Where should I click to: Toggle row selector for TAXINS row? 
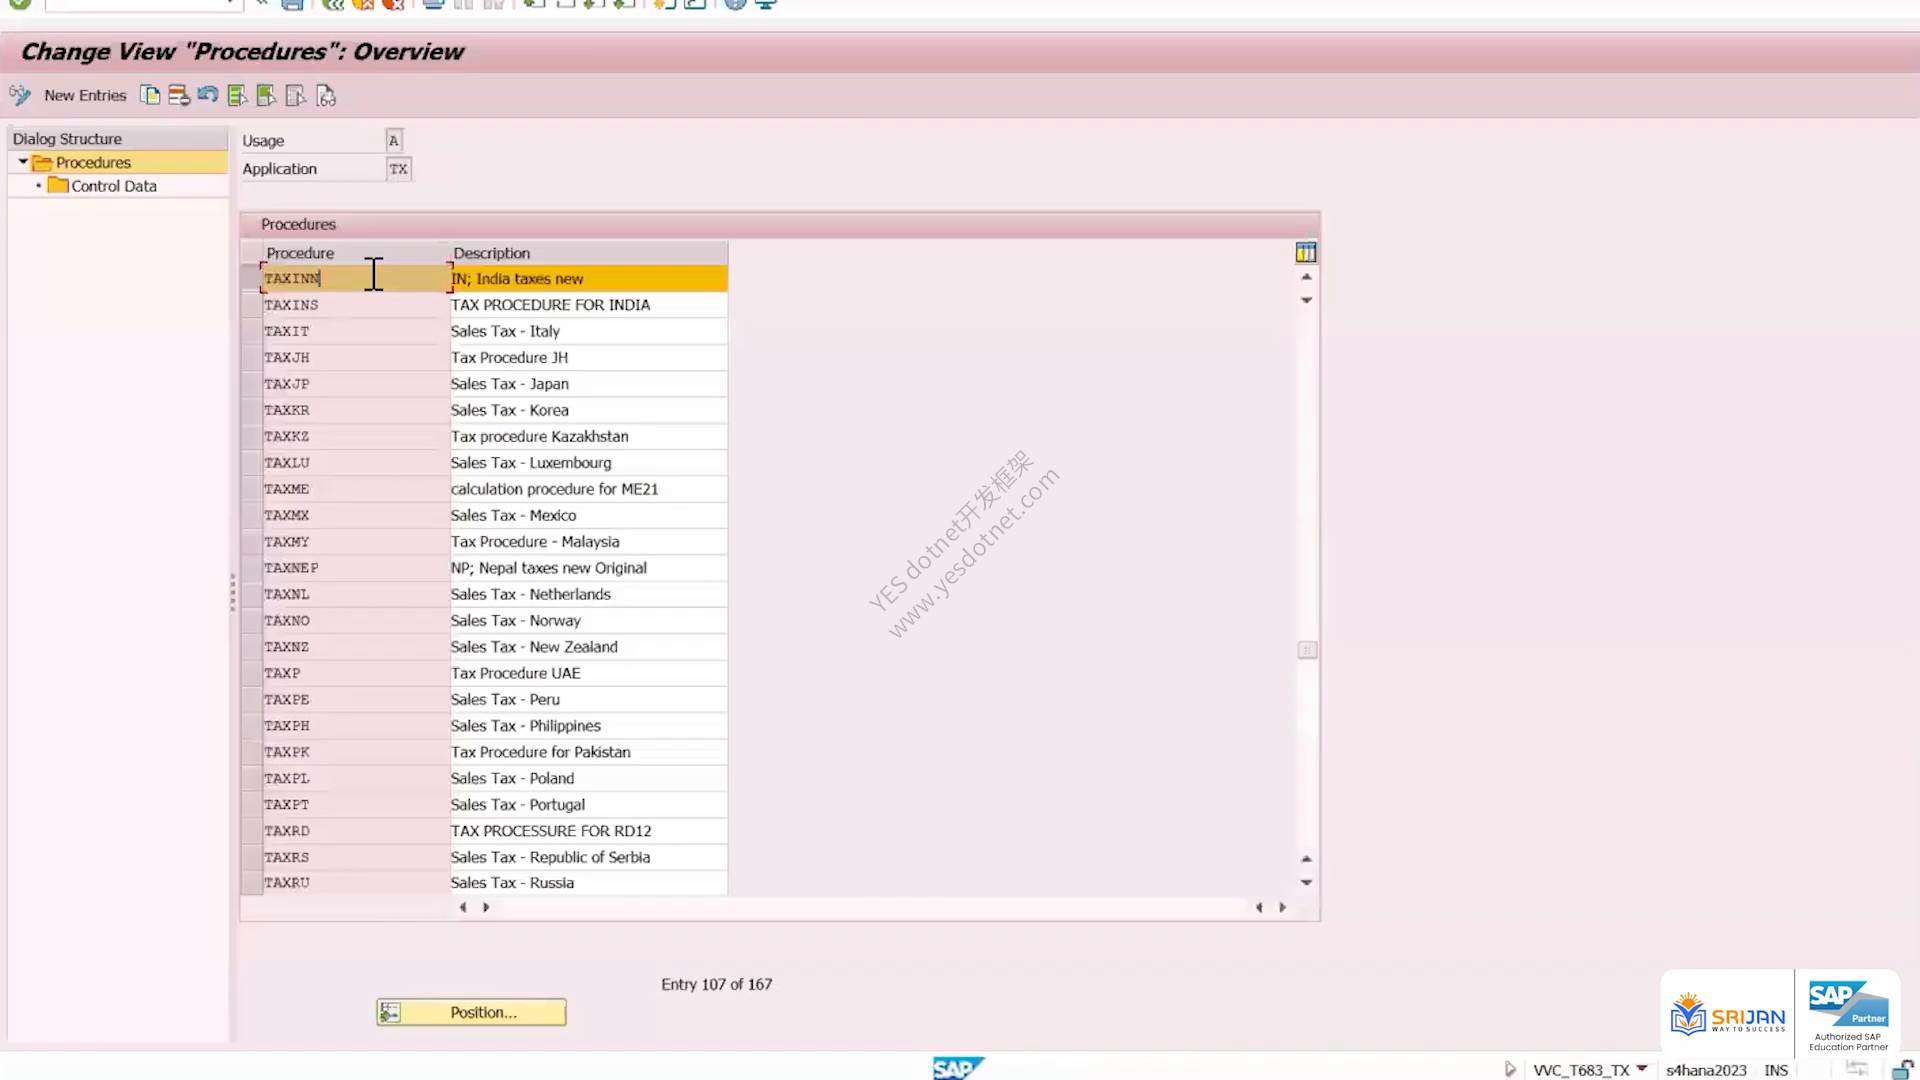[251, 305]
